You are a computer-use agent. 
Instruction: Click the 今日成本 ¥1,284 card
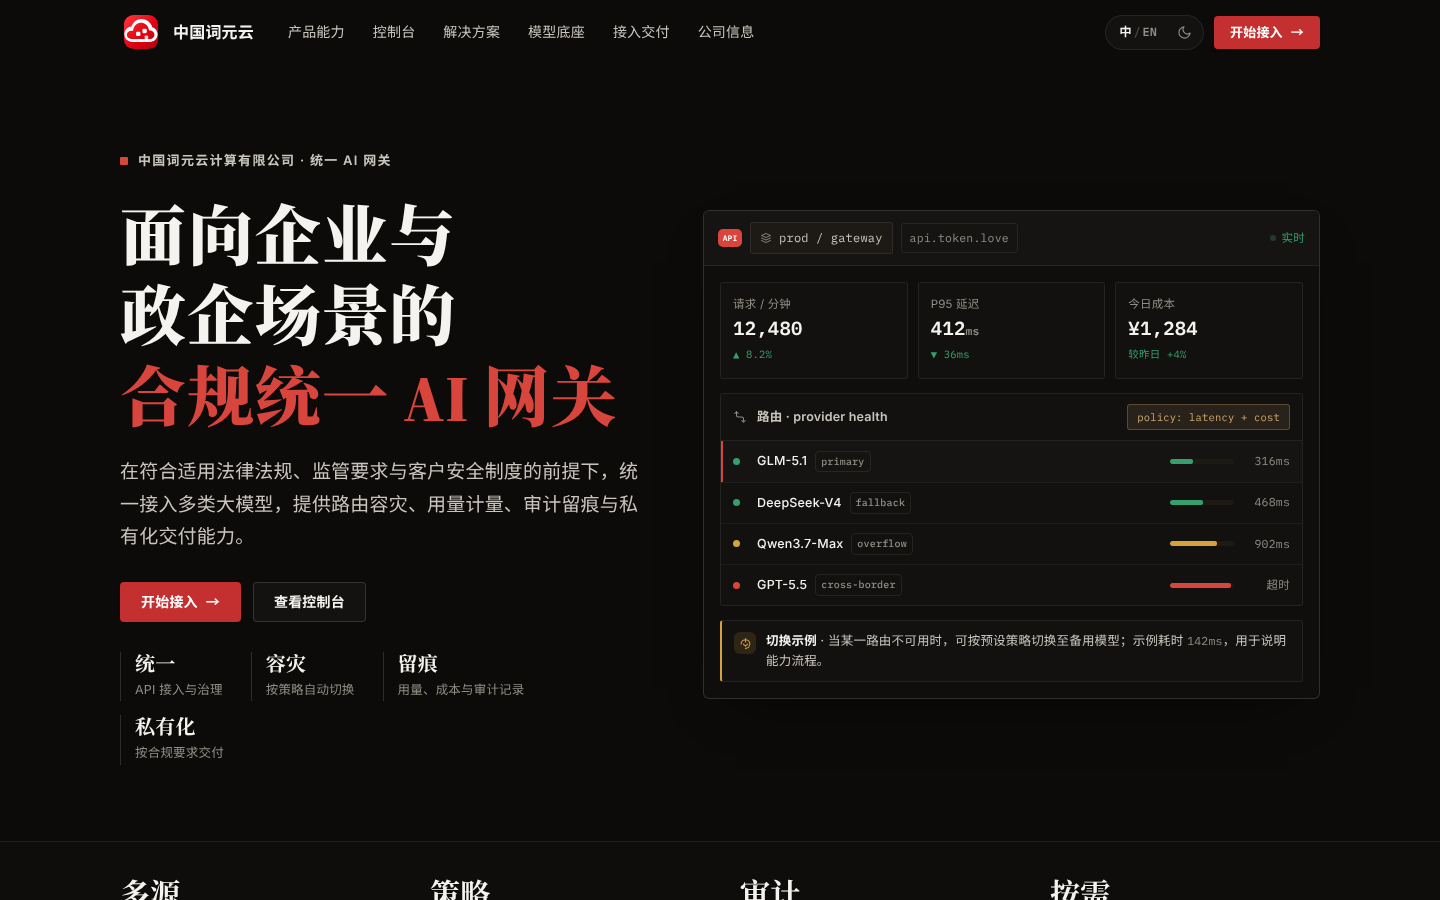point(1209,330)
